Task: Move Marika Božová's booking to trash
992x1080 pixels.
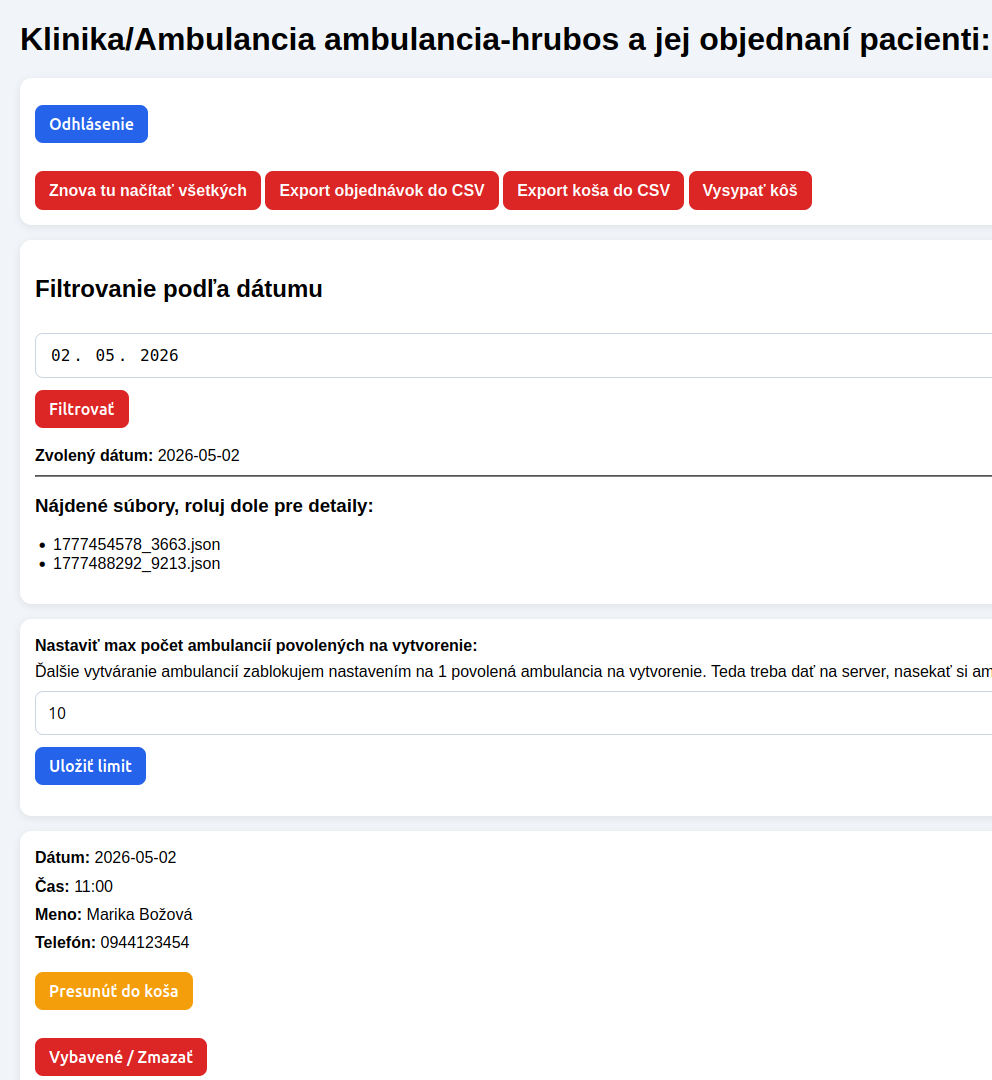Action: (x=114, y=991)
